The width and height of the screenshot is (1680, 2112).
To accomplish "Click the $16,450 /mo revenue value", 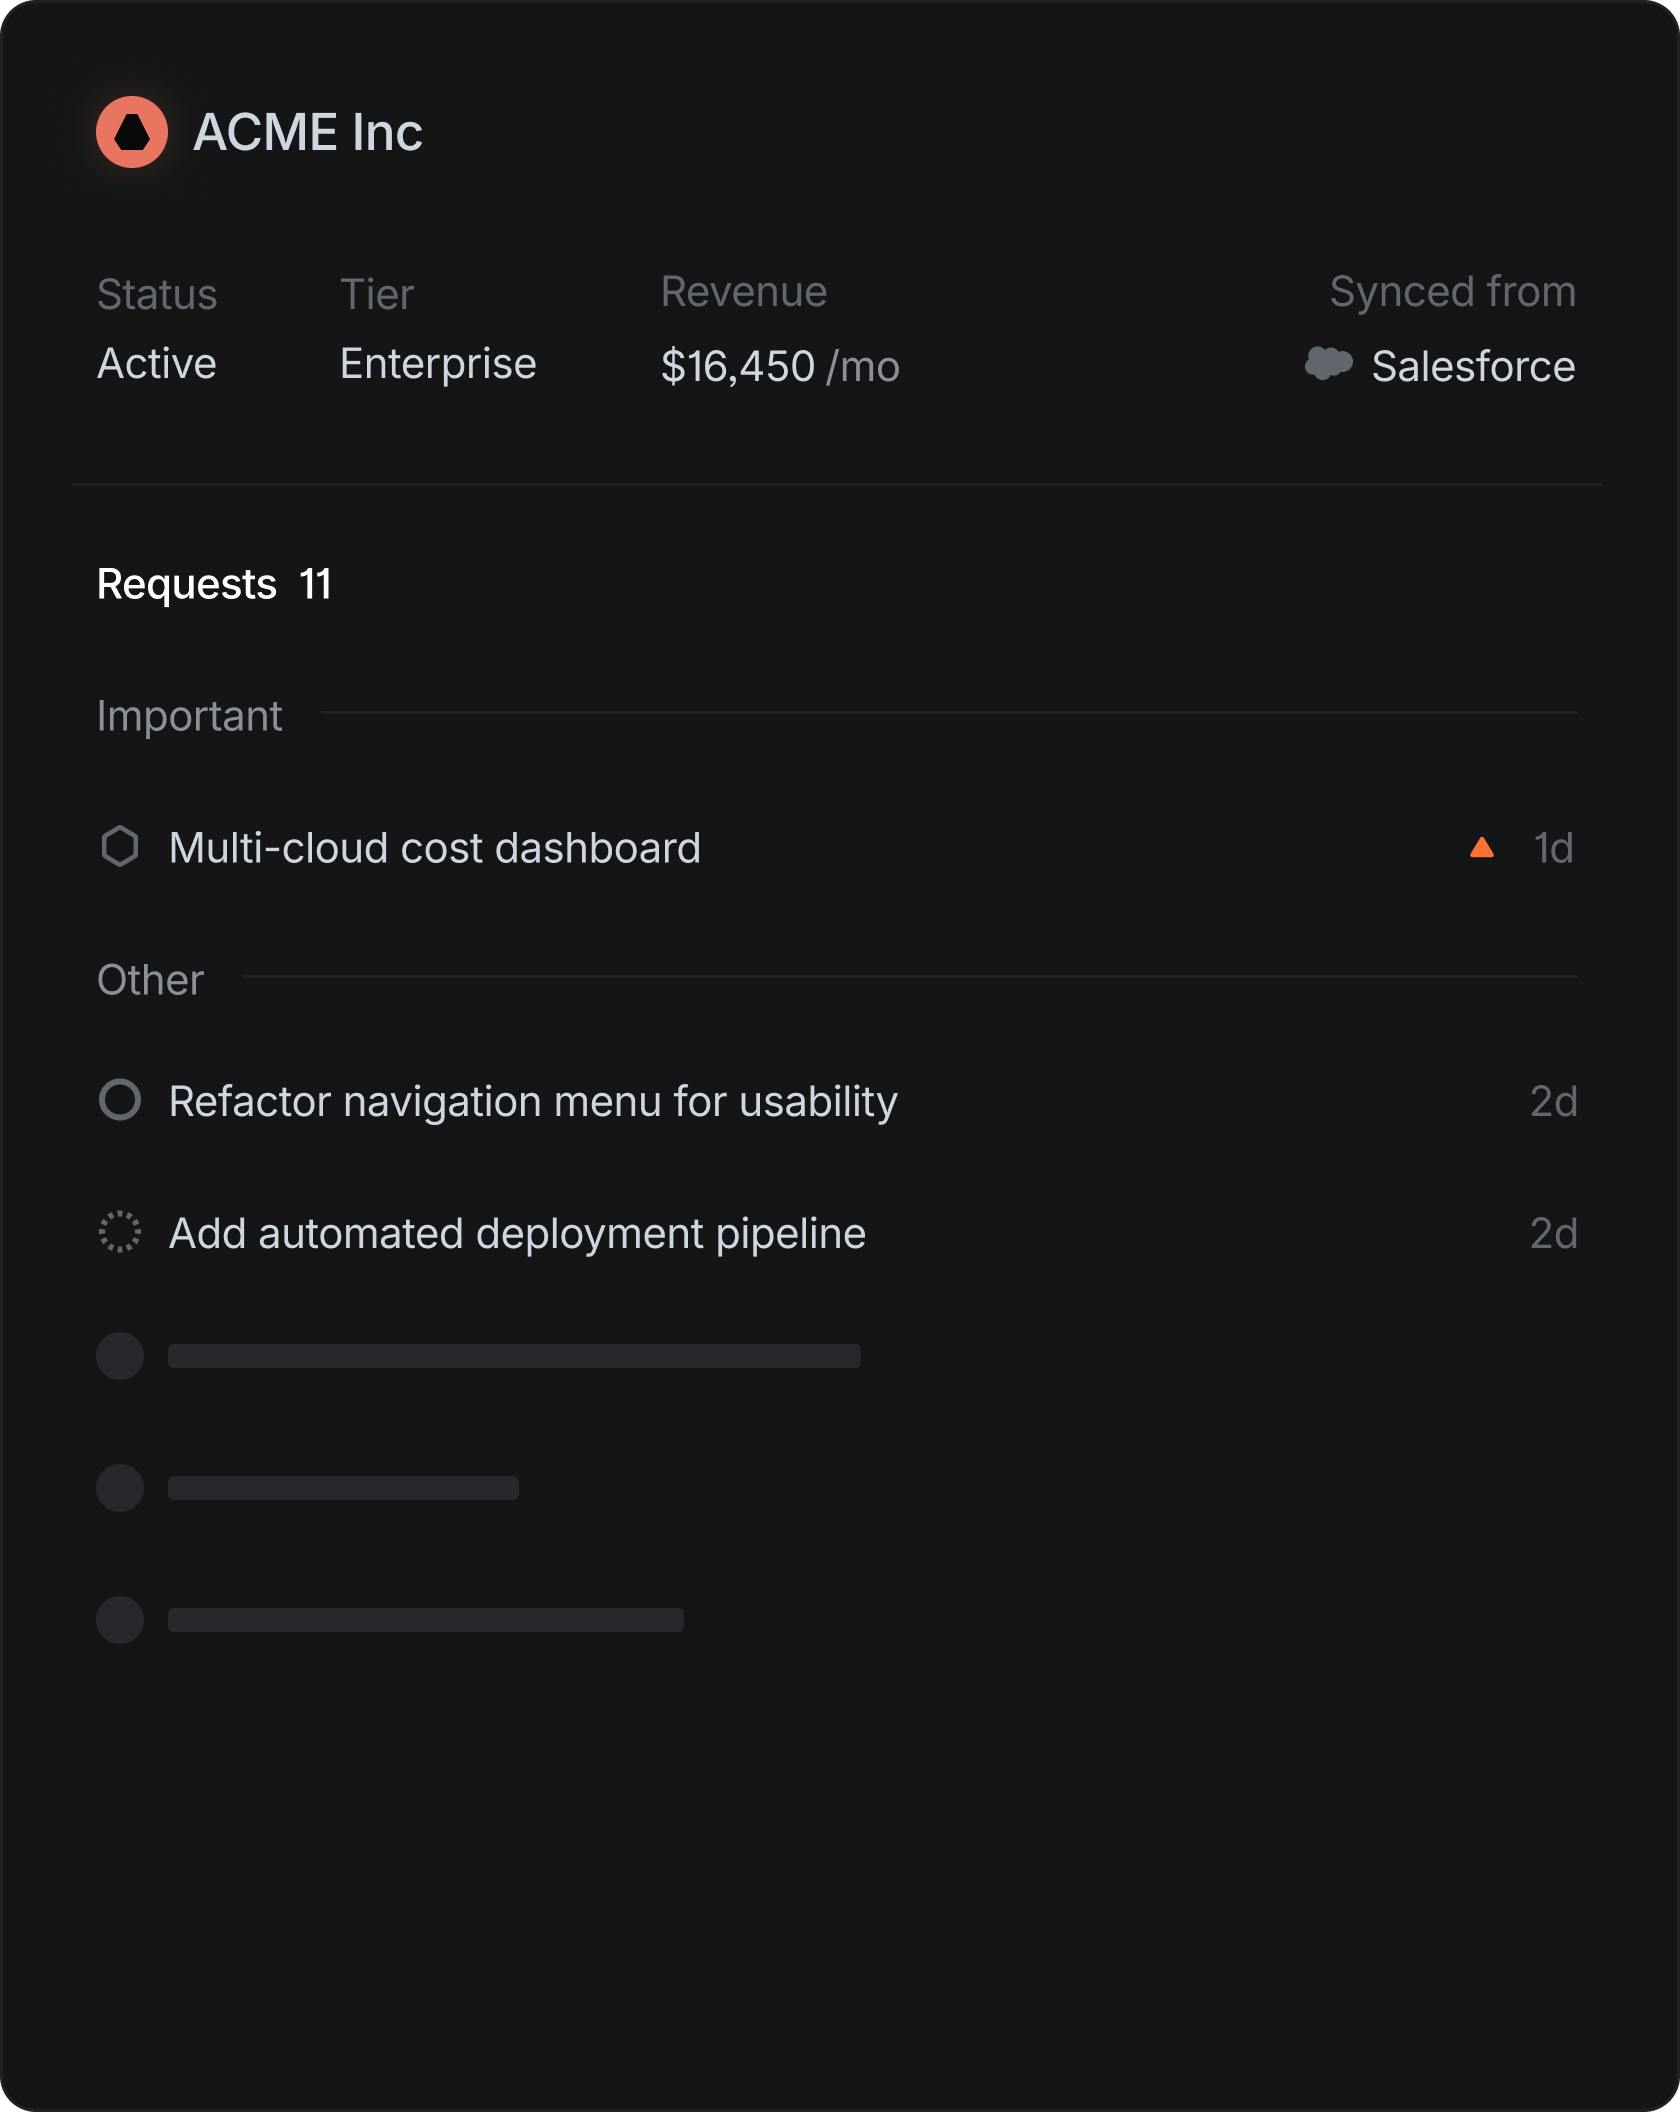I will click(780, 366).
